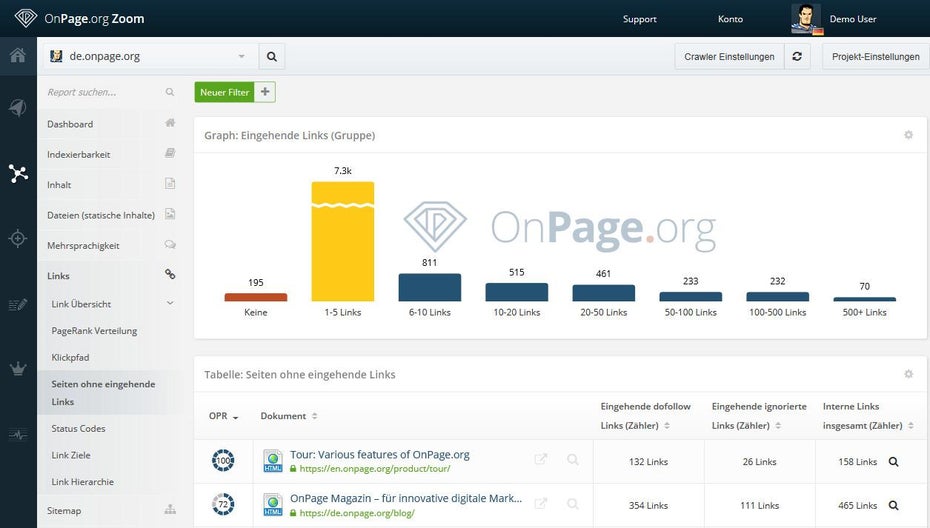
Task: Click magnifier icon in Tour document row
Action: click(572, 459)
